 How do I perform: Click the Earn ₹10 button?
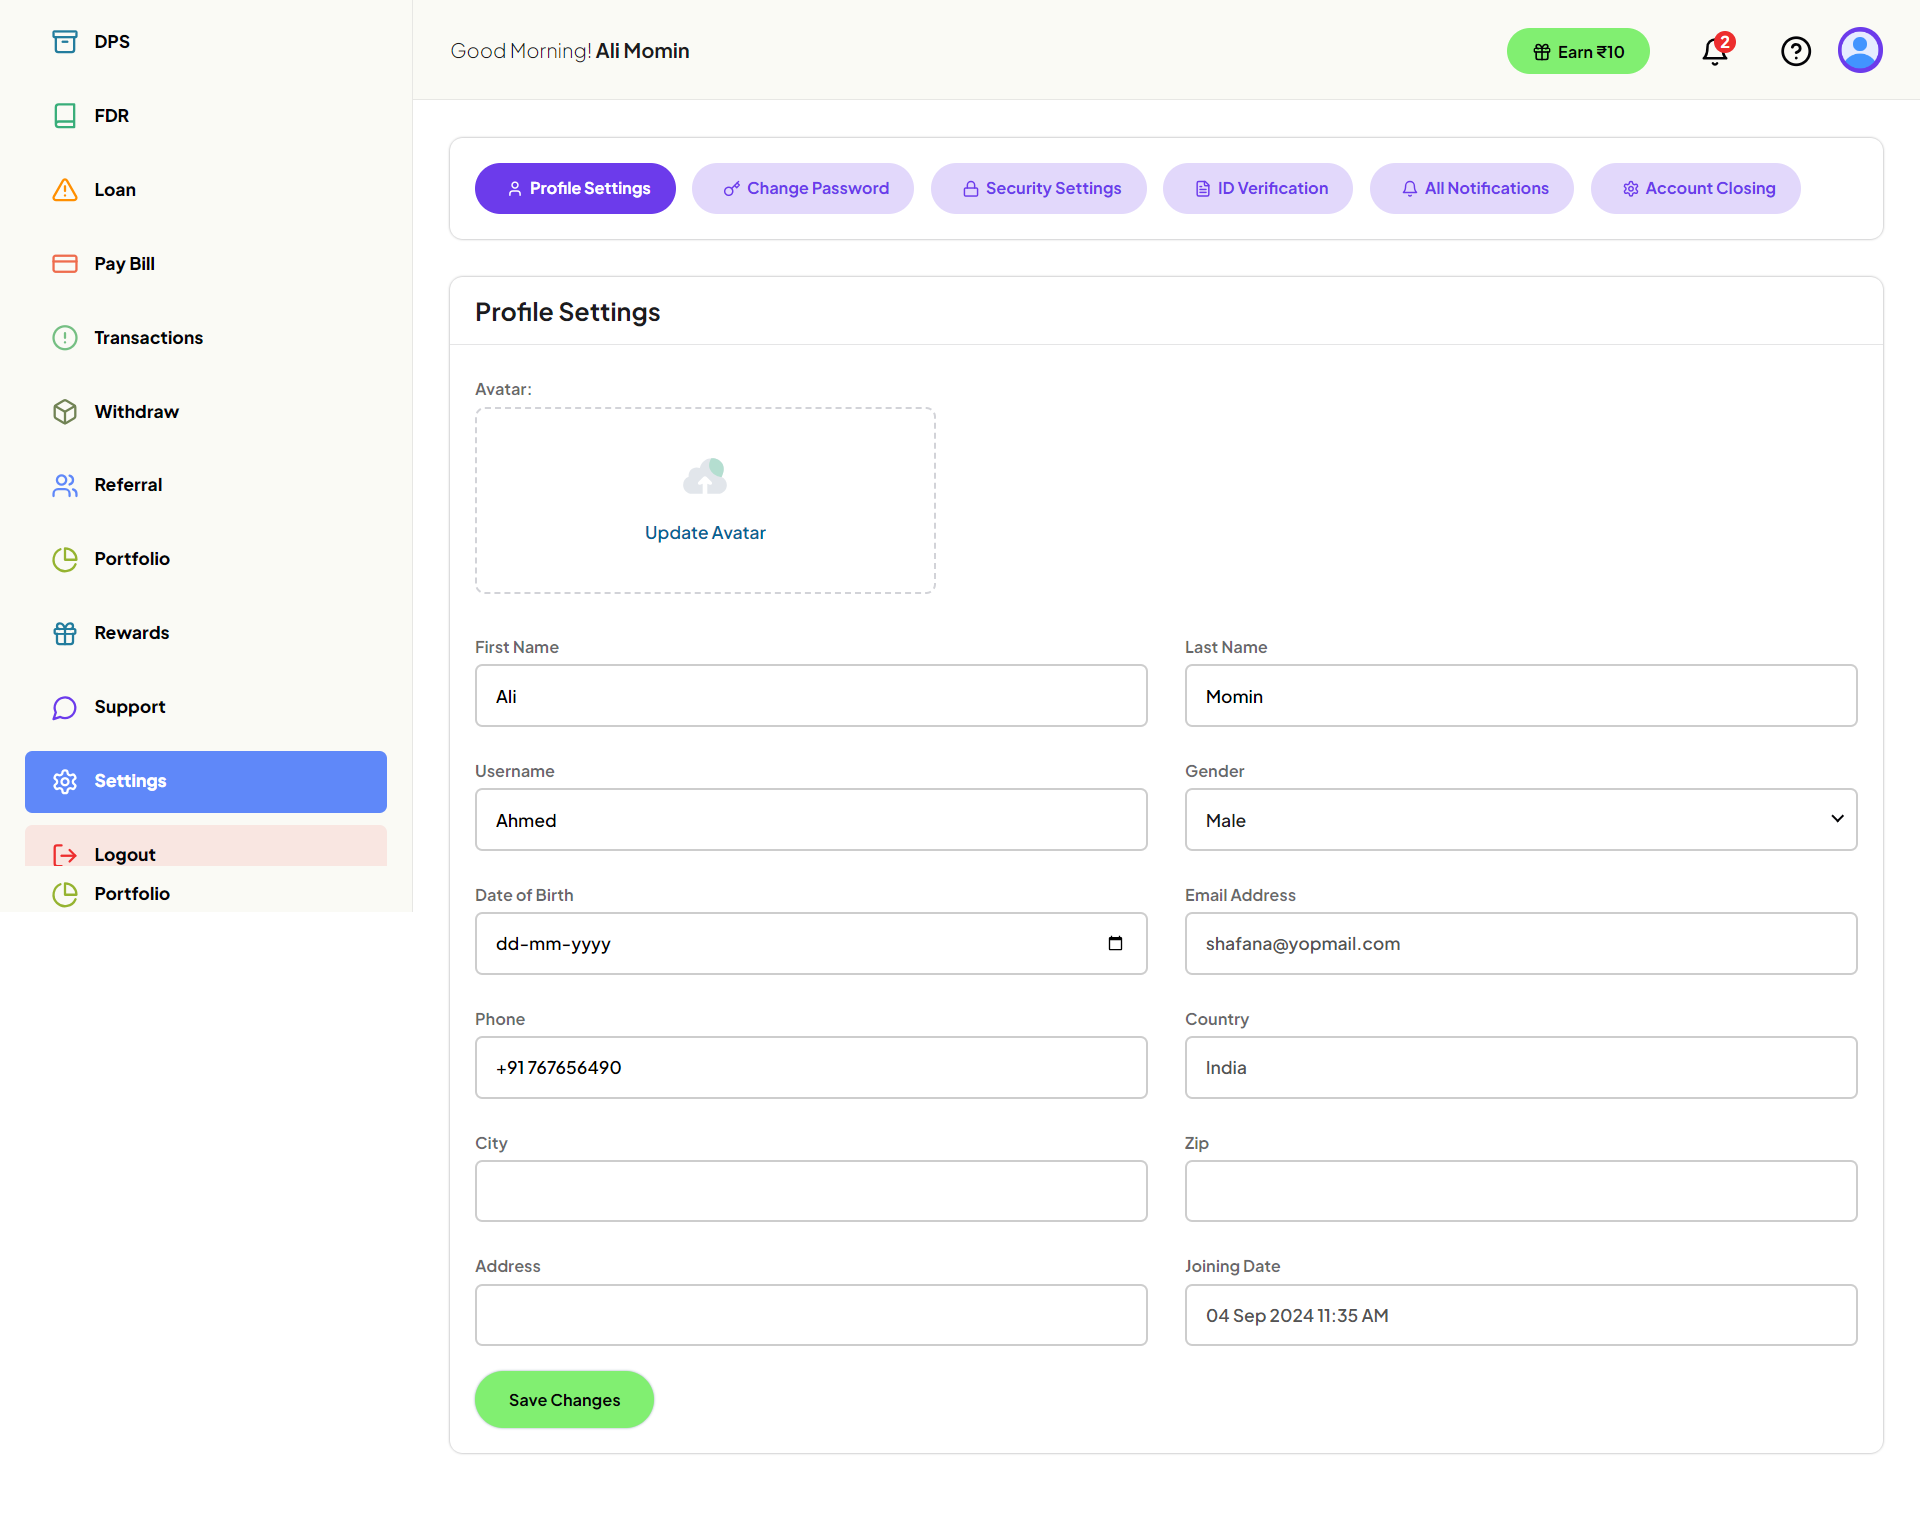[1578, 51]
